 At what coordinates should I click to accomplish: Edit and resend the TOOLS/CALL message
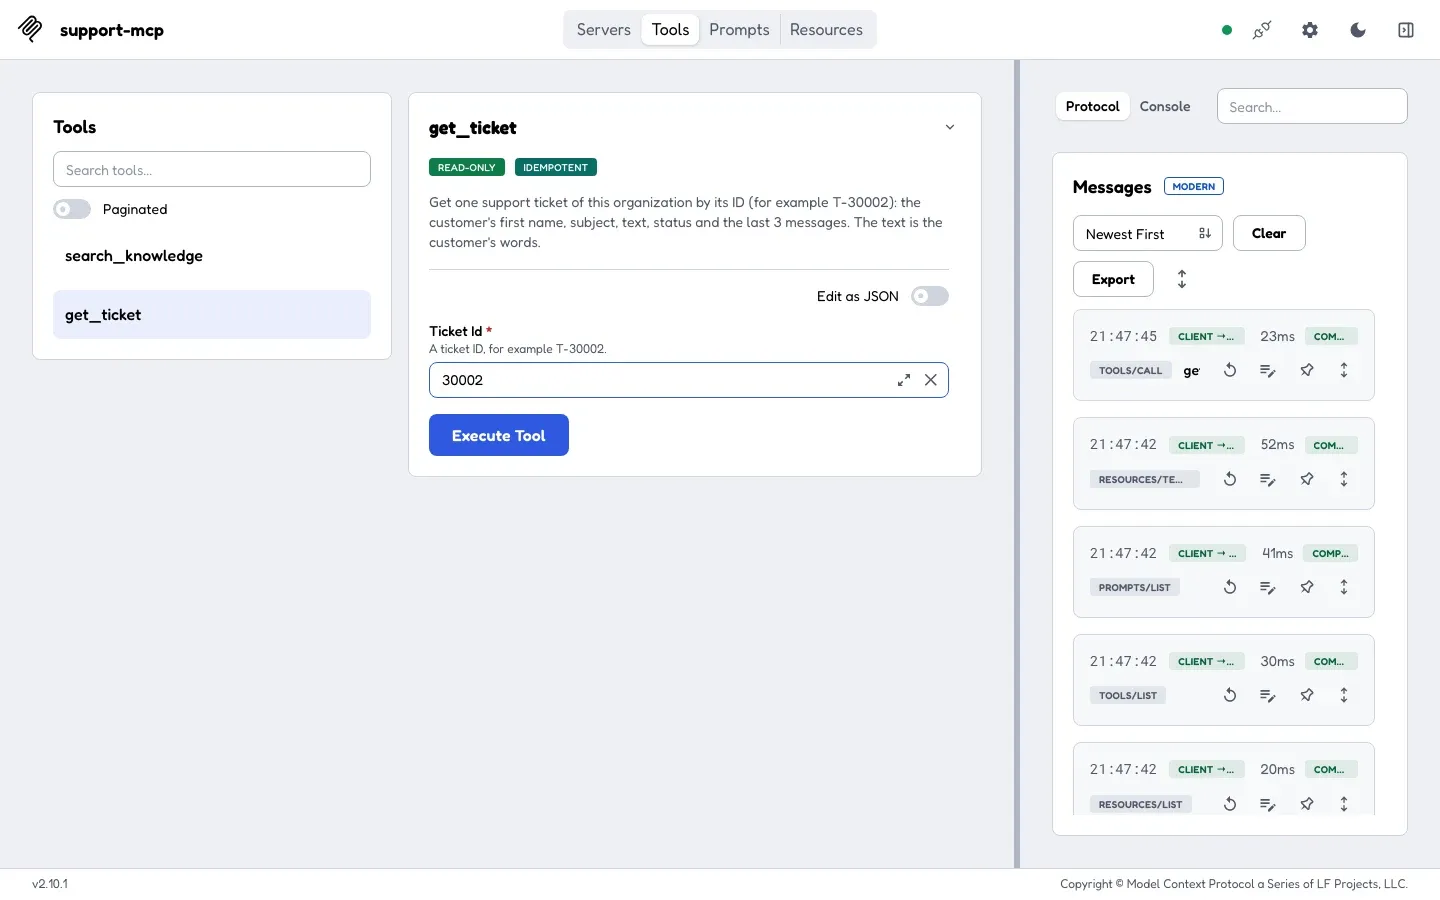pos(1268,370)
